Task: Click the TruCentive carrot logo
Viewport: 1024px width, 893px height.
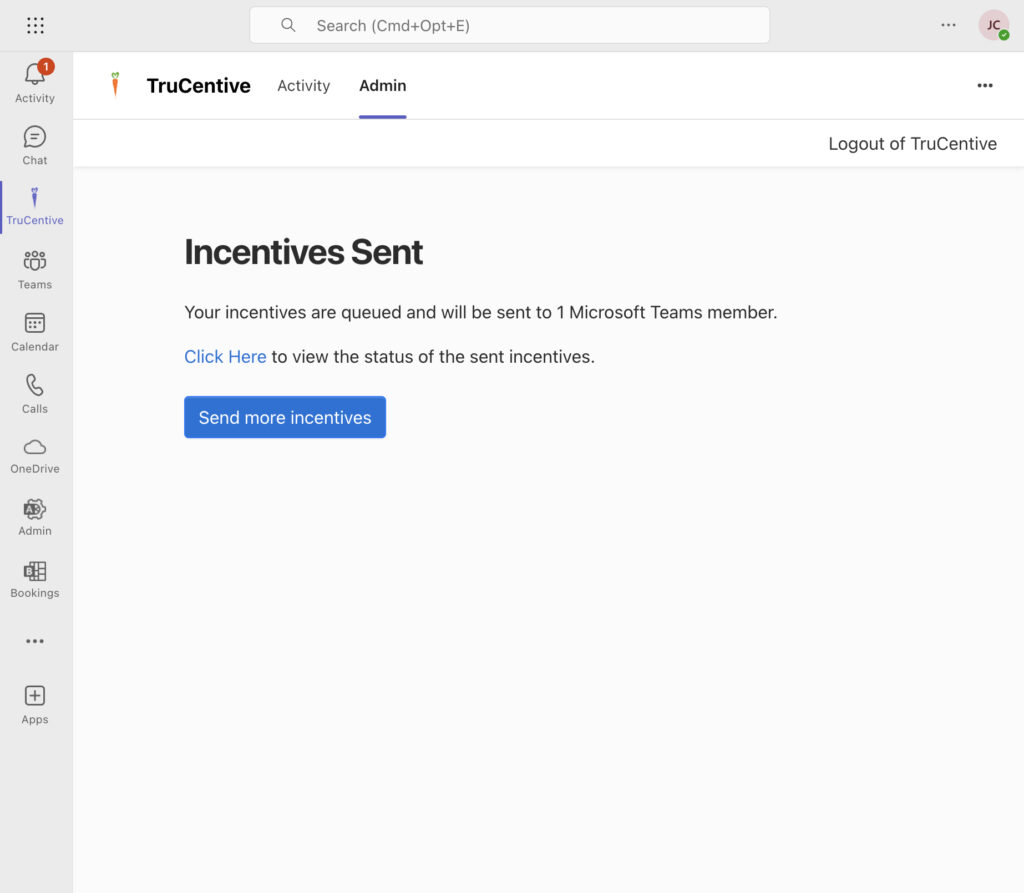Action: click(115, 85)
